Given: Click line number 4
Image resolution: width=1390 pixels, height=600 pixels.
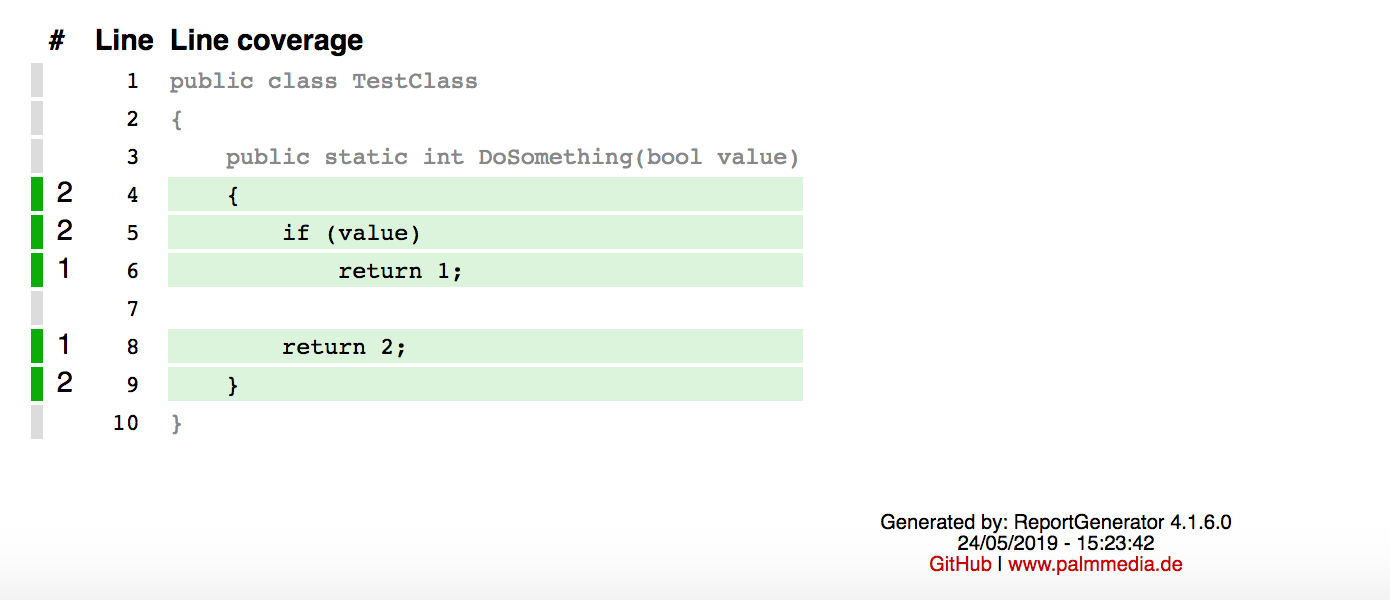Looking at the screenshot, I should click(x=133, y=195).
